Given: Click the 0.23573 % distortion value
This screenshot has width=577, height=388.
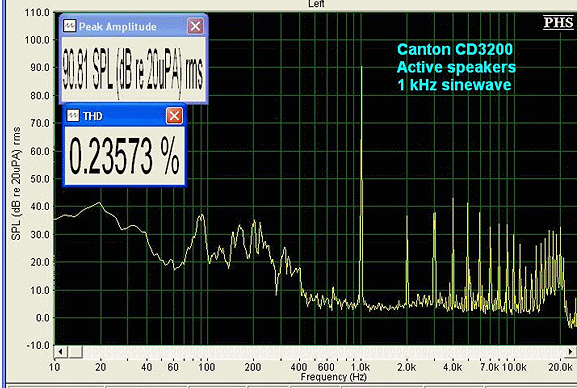Looking at the screenshot, I should pos(124,155).
